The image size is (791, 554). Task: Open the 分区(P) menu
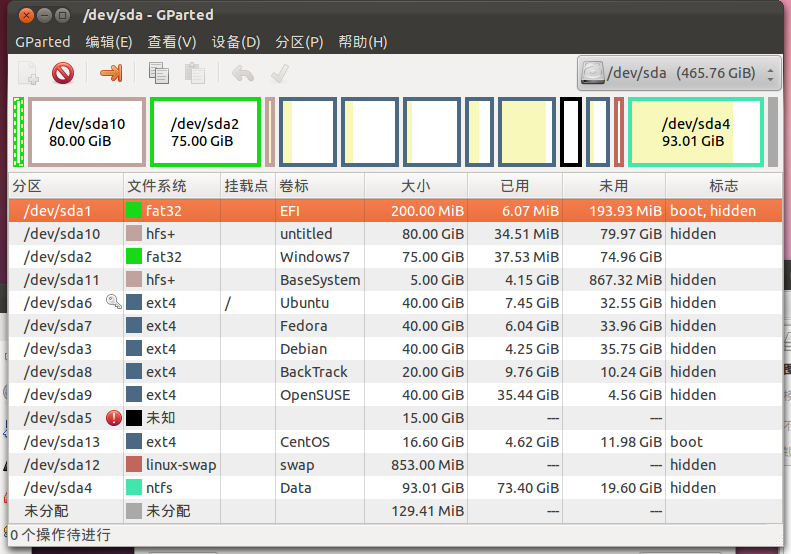(x=299, y=42)
